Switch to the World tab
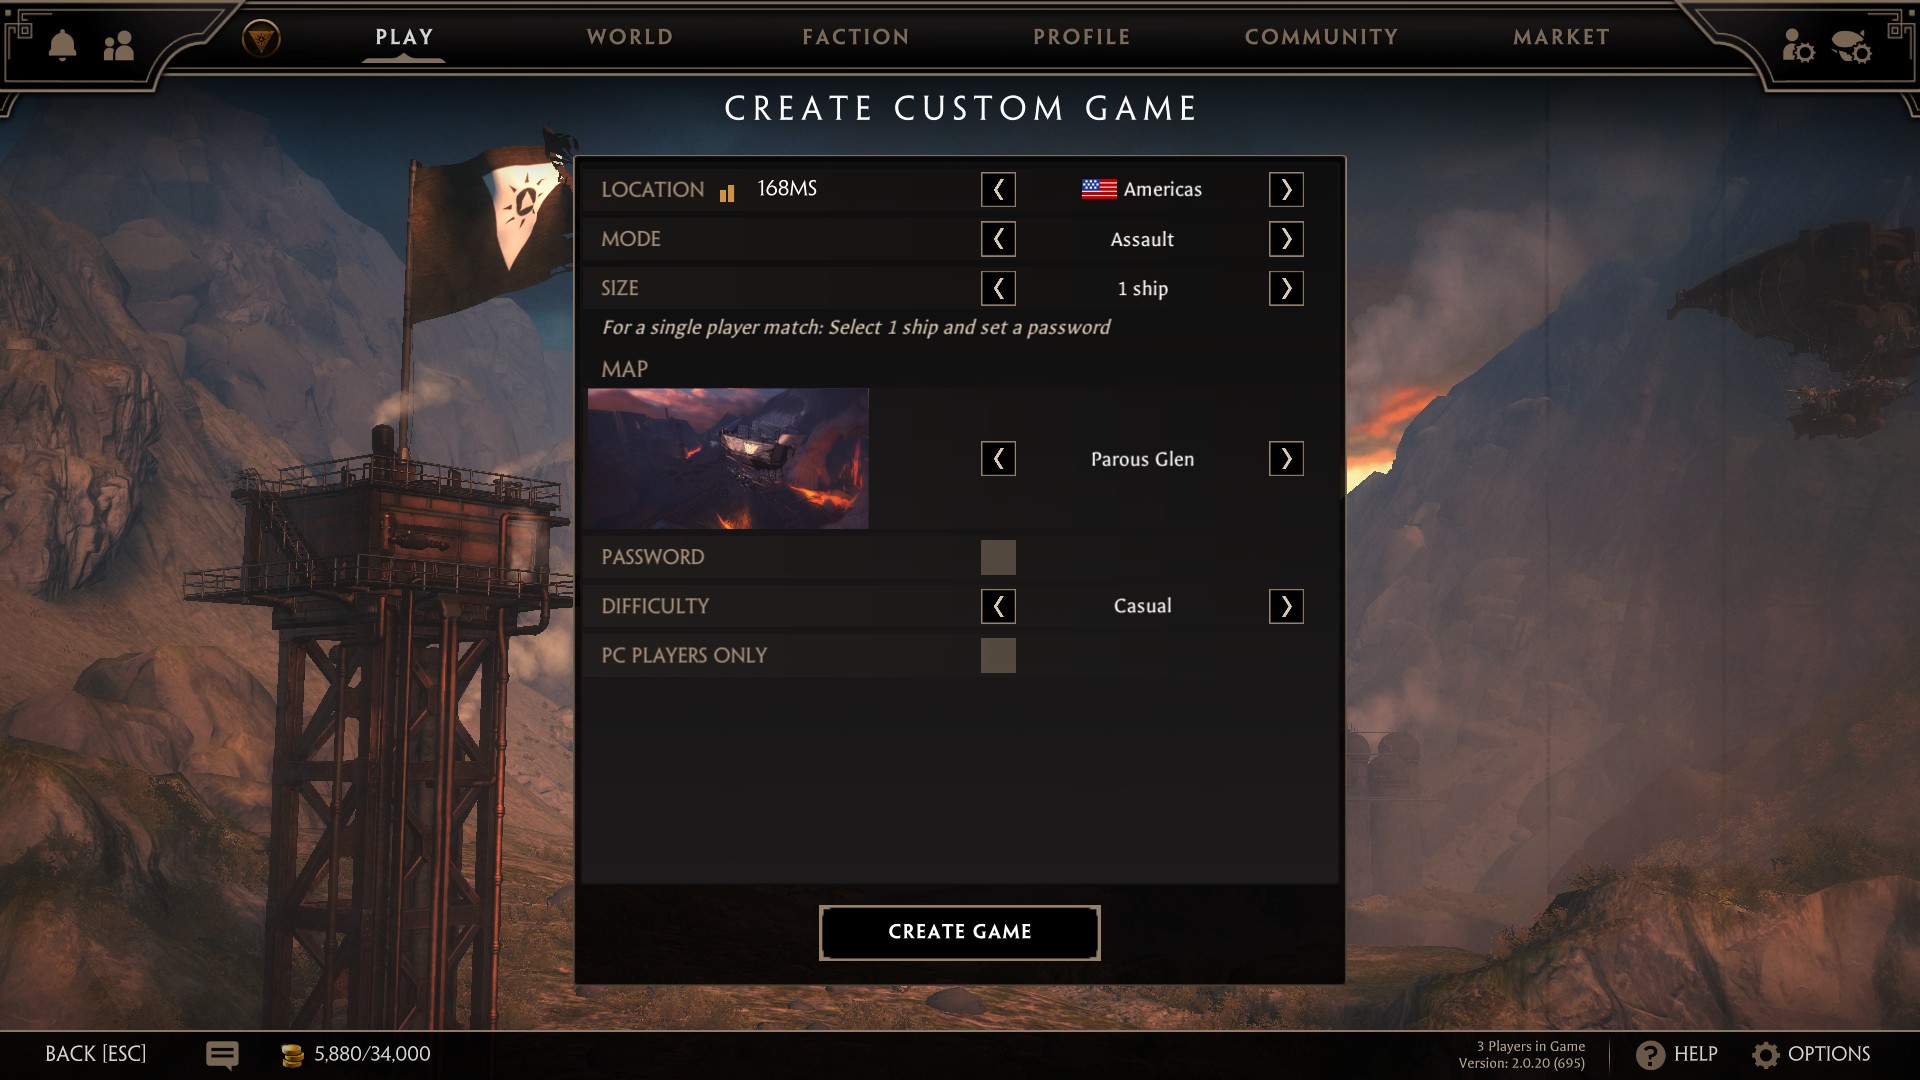1920x1080 pixels. click(630, 37)
